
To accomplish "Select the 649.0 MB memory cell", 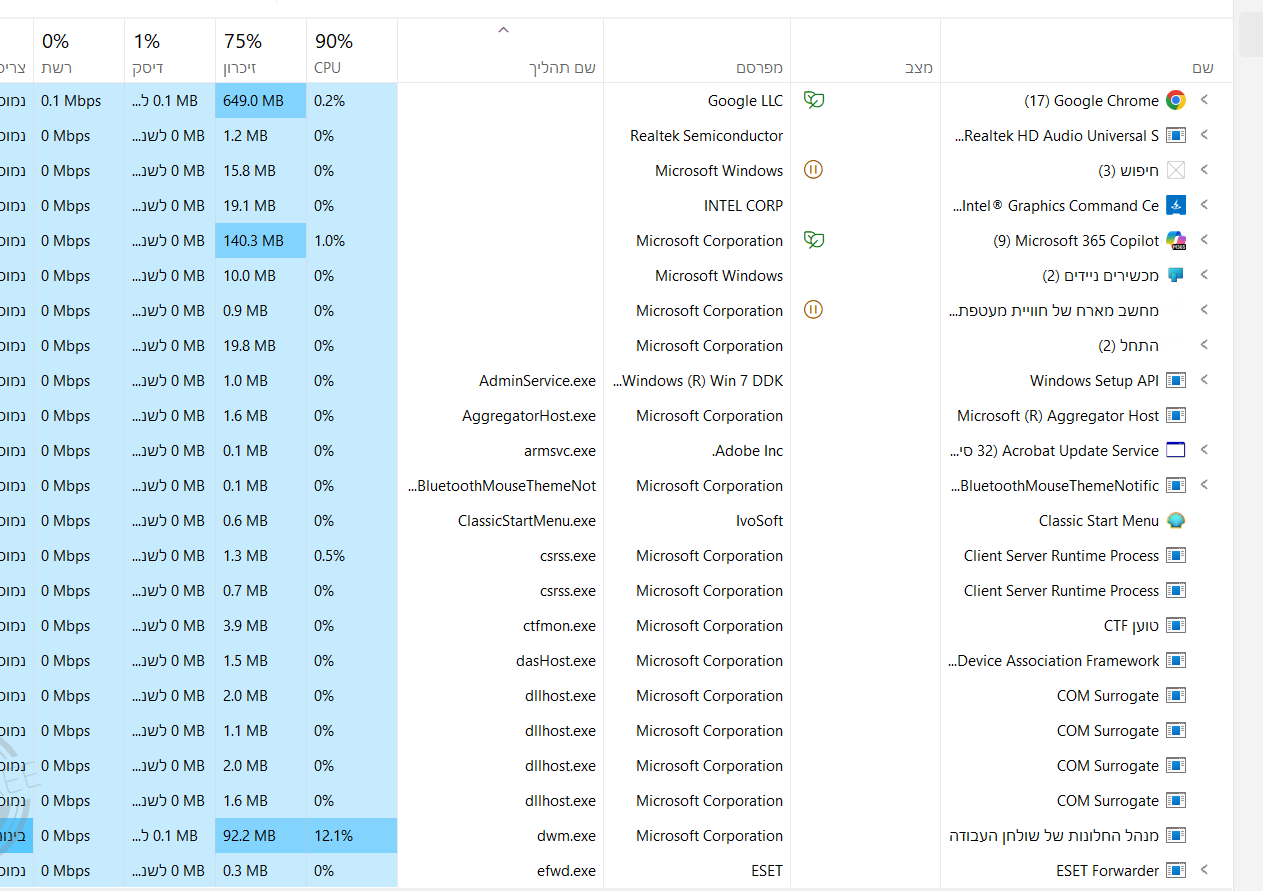I will coord(261,100).
